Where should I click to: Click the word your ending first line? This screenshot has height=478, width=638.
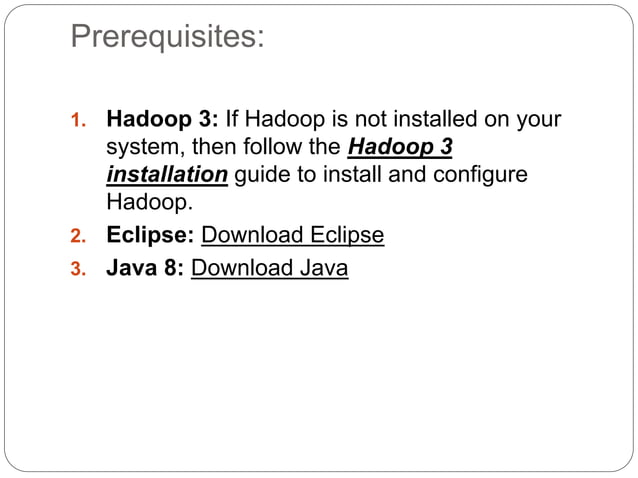pos(539,120)
